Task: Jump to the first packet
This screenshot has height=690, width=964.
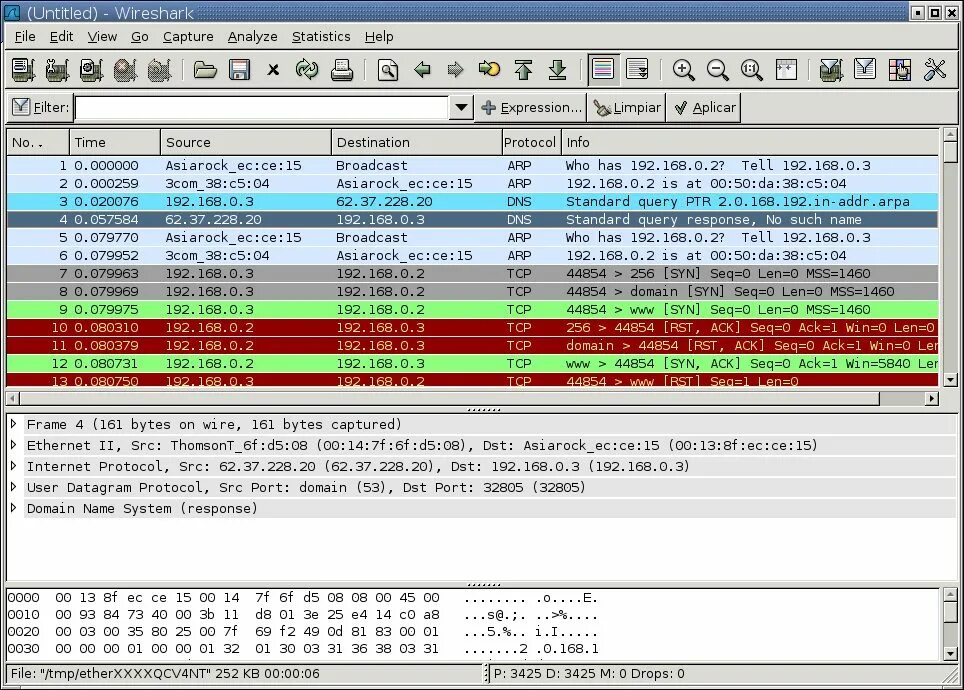Action: coord(523,69)
